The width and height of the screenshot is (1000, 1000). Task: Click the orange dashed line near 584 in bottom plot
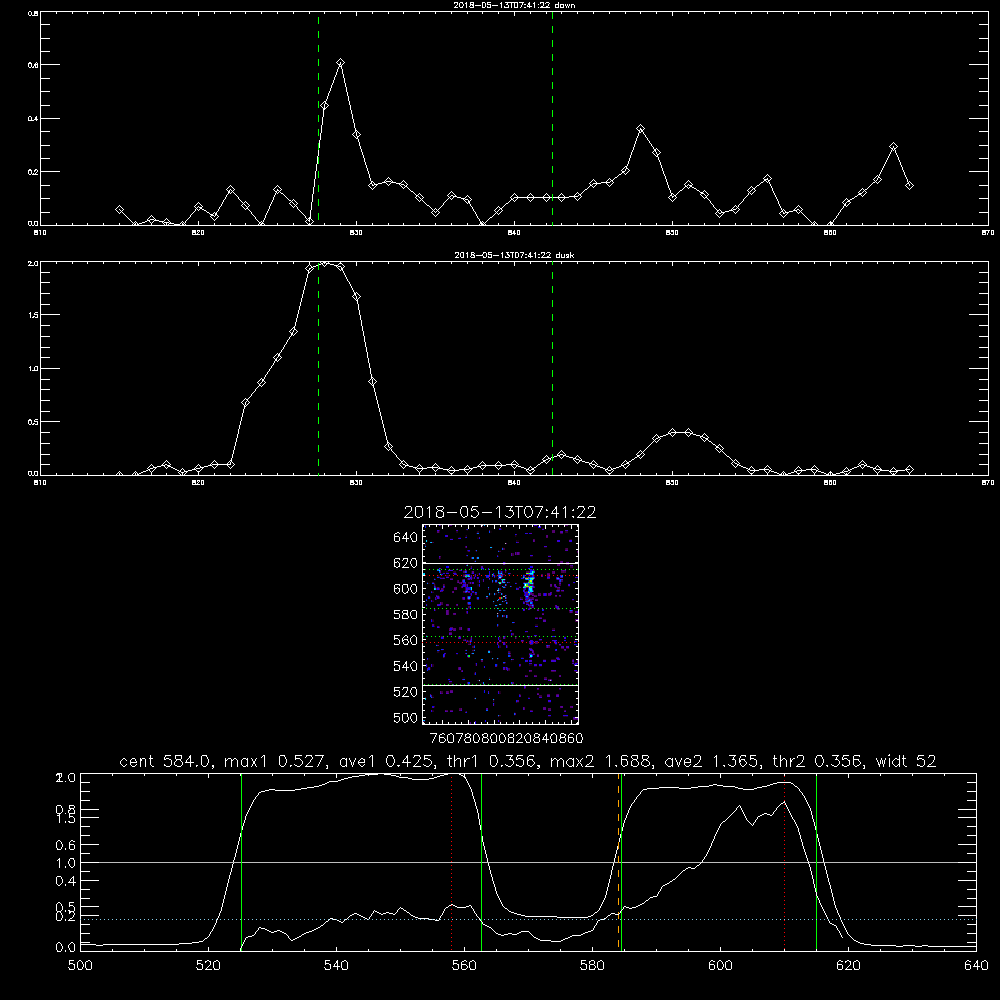pyautogui.click(x=618, y=862)
